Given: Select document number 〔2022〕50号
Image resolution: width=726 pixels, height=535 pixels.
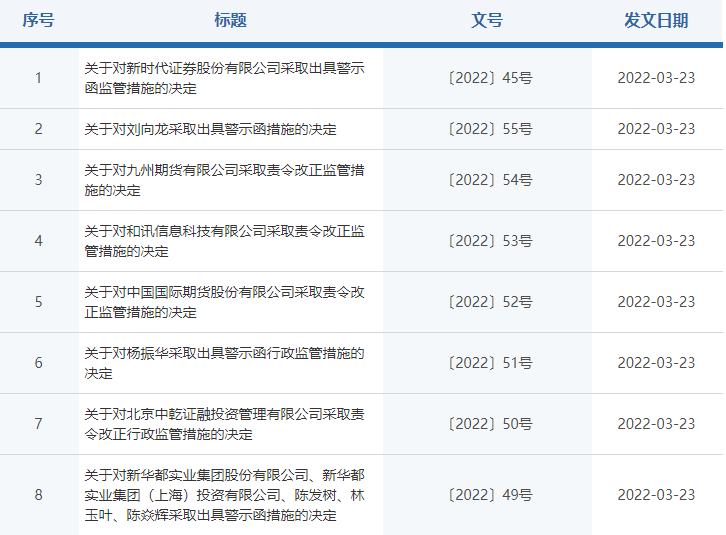Looking at the screenshot, I should click(x=491, y=424).
